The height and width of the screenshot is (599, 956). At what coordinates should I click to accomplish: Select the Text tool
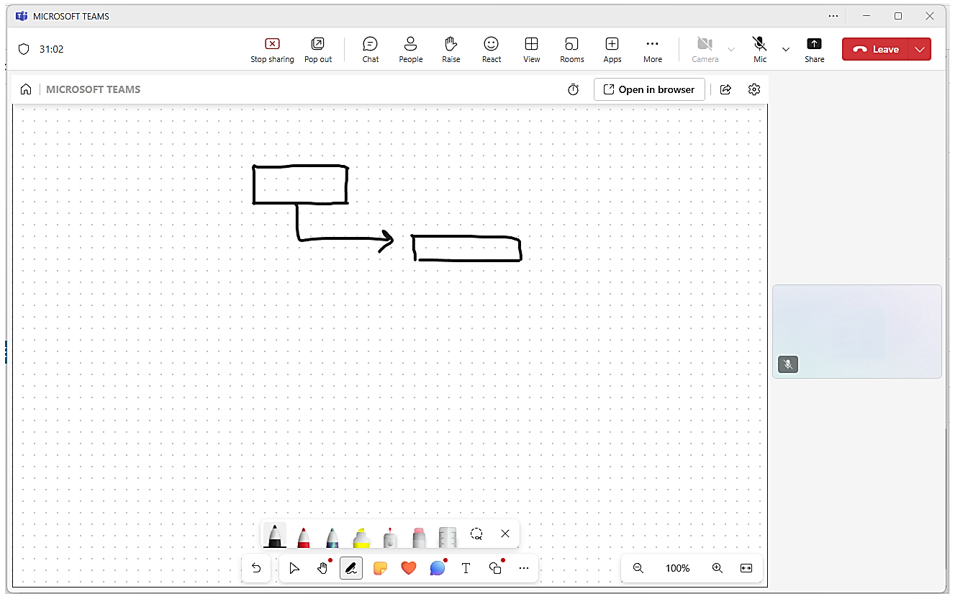[466, 568]
